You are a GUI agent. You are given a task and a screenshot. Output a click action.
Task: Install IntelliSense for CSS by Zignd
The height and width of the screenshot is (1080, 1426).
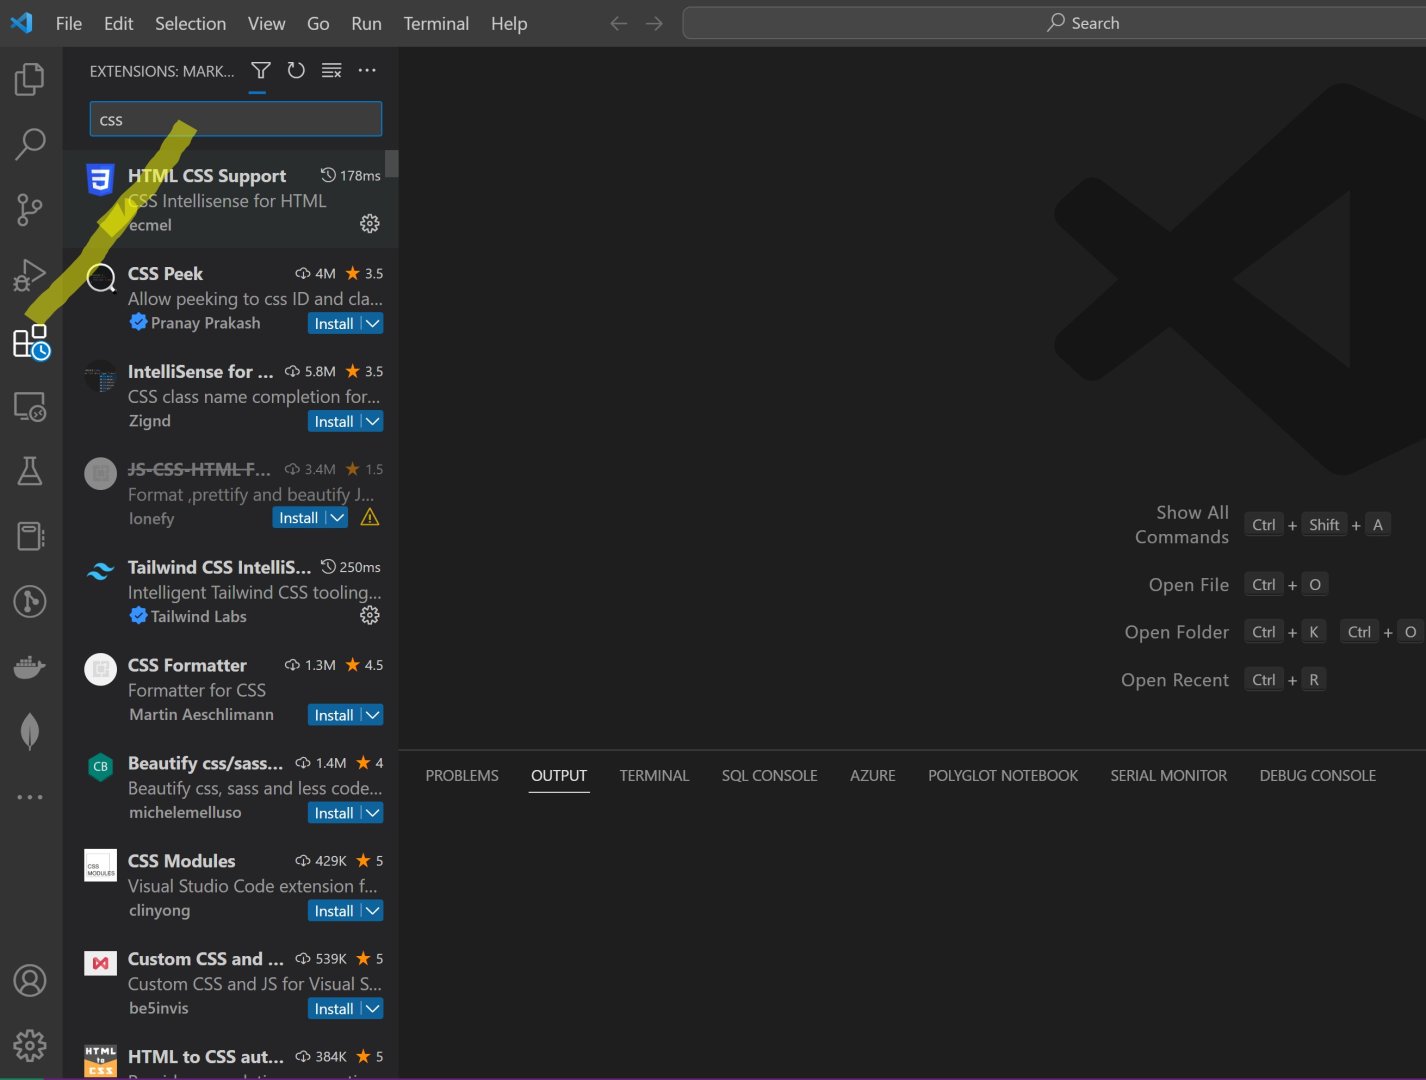[x=334, y=422]
